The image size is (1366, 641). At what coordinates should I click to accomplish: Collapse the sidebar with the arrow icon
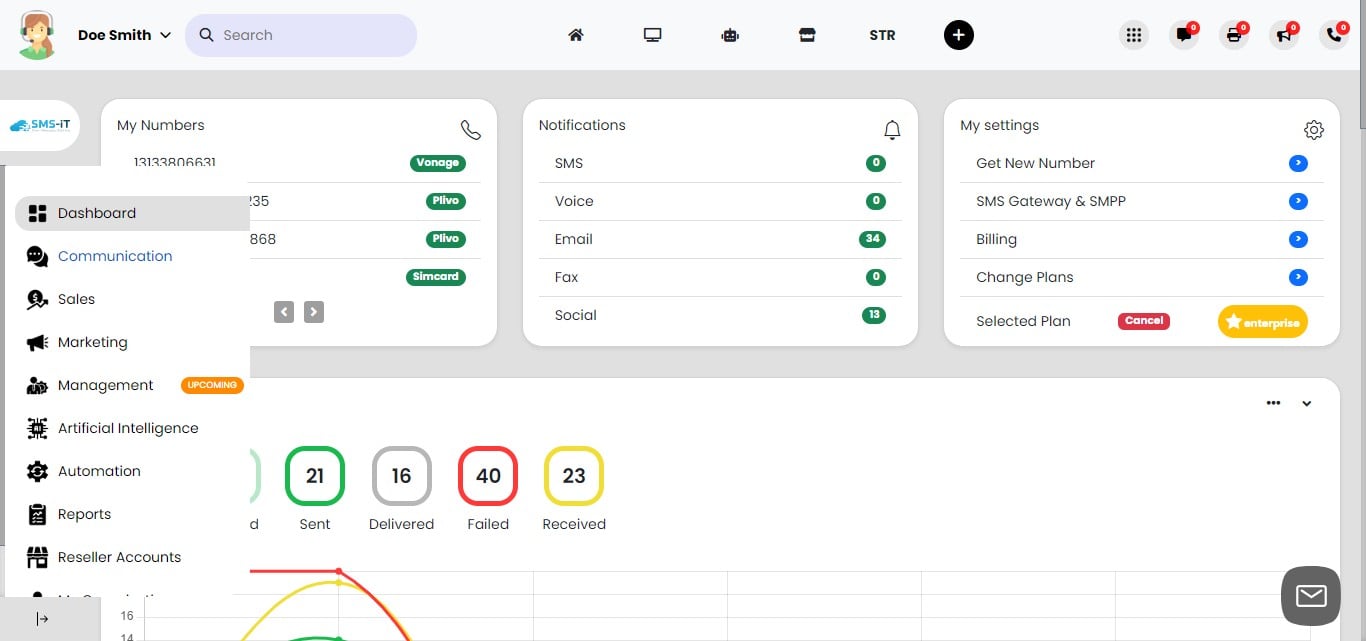[x=42, y=619]
